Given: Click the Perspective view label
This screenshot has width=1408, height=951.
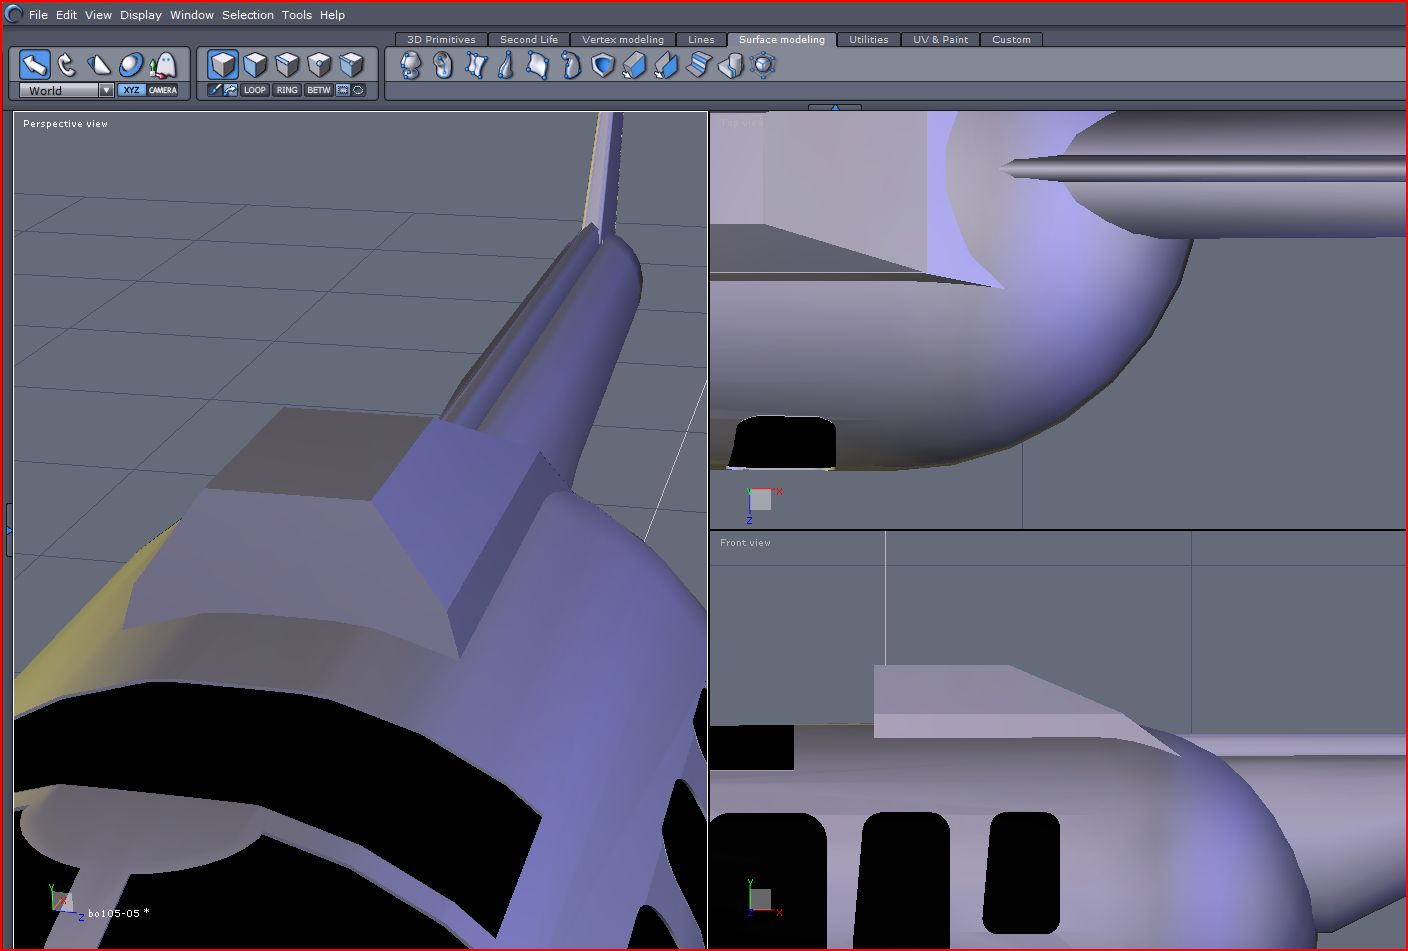Looking at the screenshot, I should click(65, 124).
